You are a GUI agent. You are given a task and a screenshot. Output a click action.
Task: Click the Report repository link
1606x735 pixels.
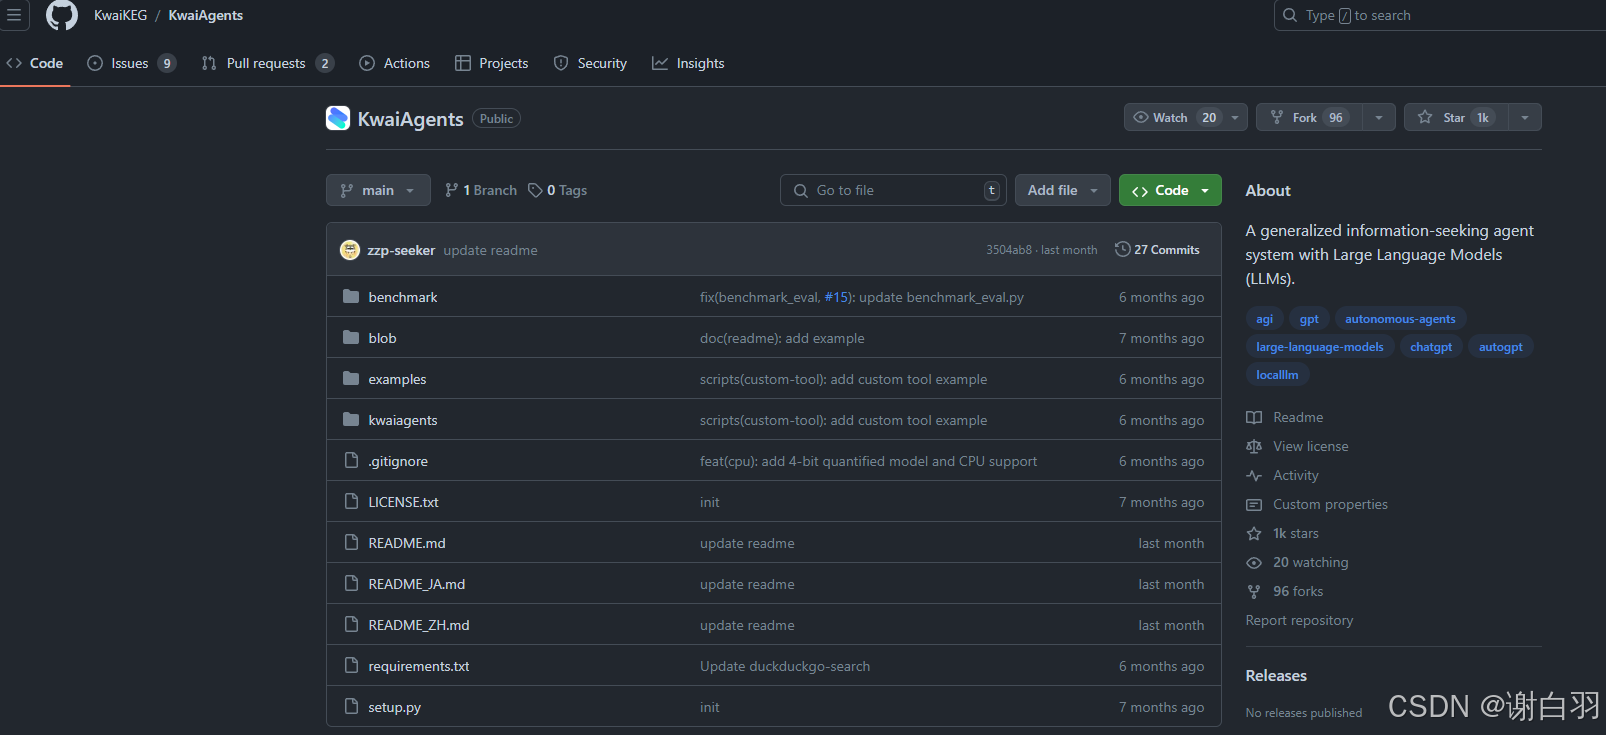pyautogui.click(x=1299, y=620)
